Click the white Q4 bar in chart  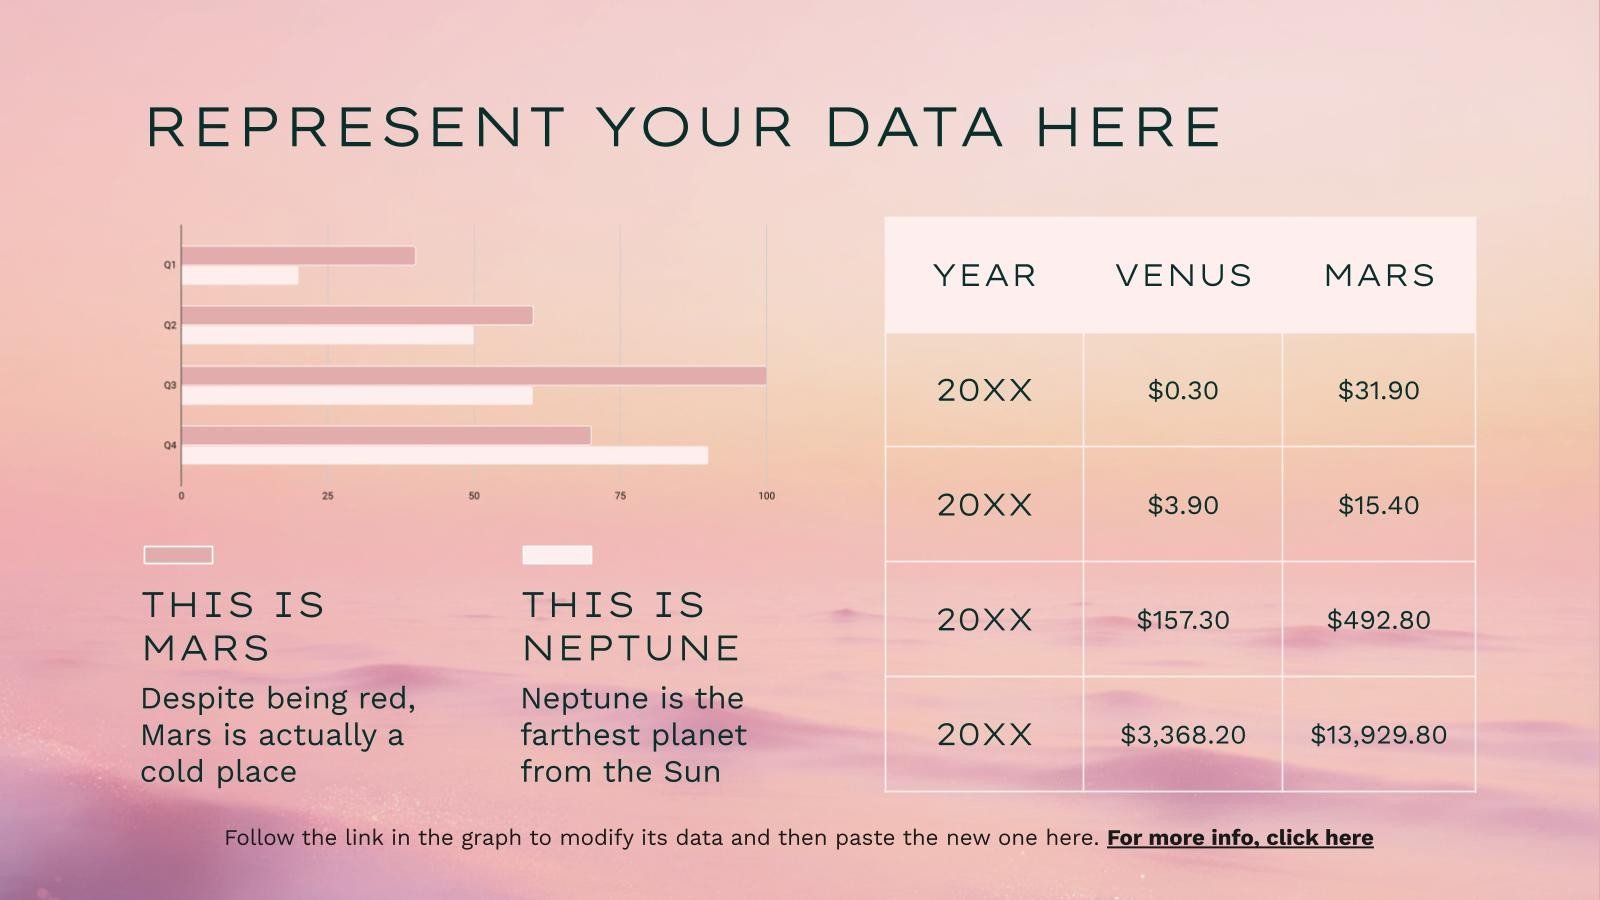tap(444, 456)
